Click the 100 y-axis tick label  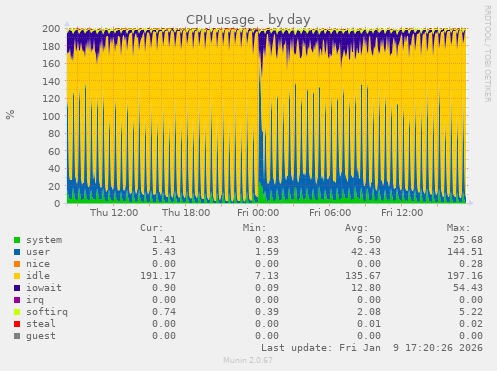tap(51, 116)
